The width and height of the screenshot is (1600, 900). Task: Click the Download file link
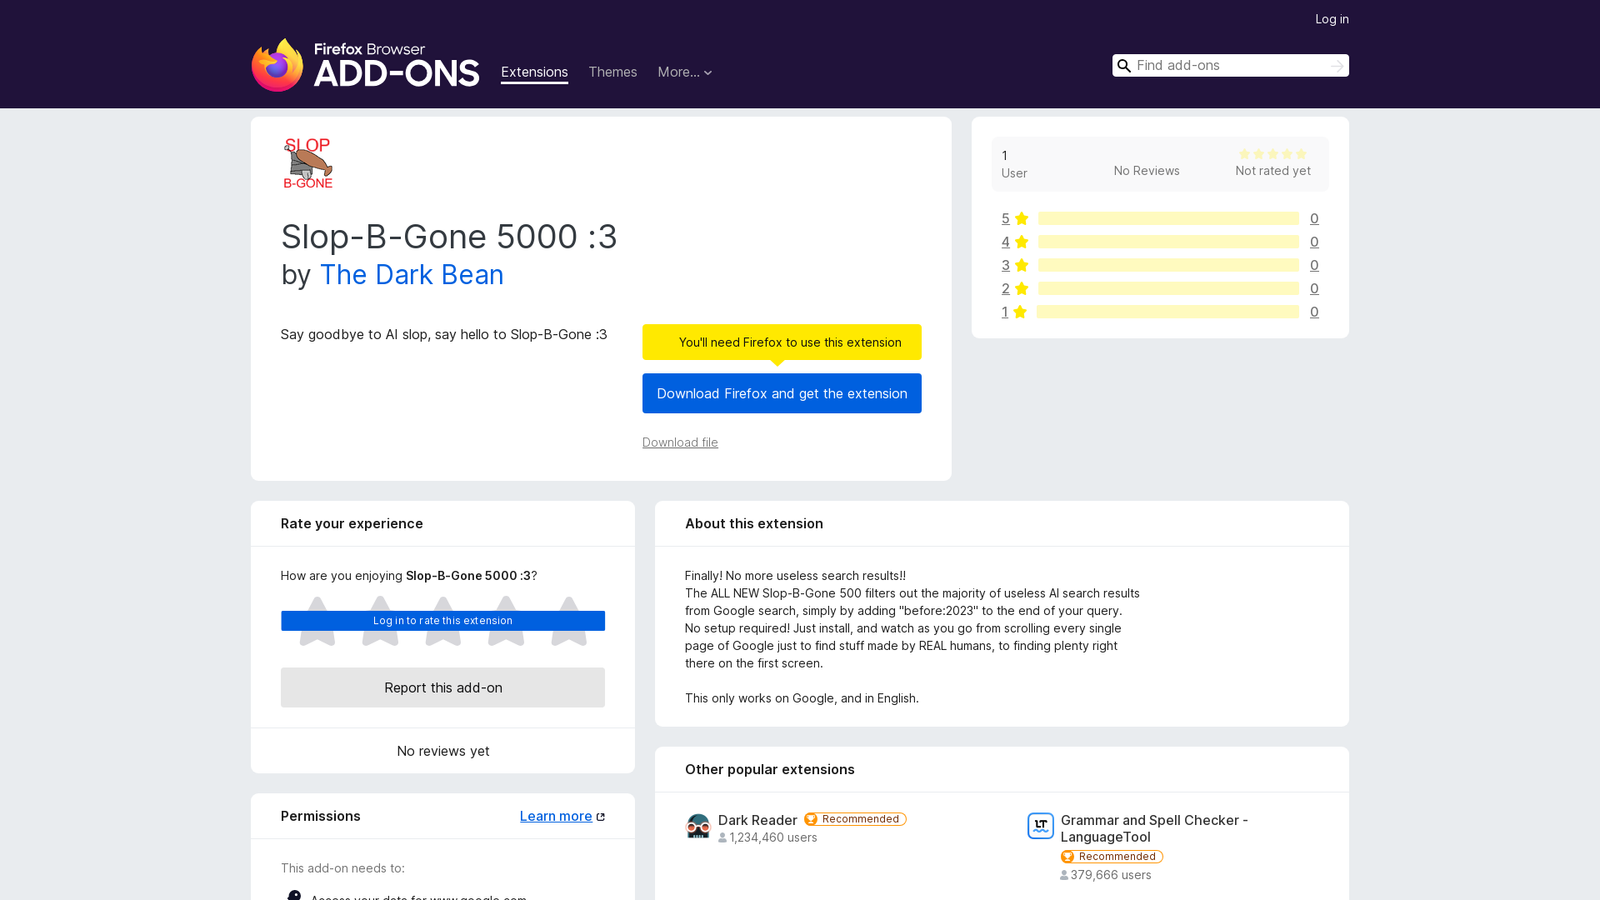[680, 443]
